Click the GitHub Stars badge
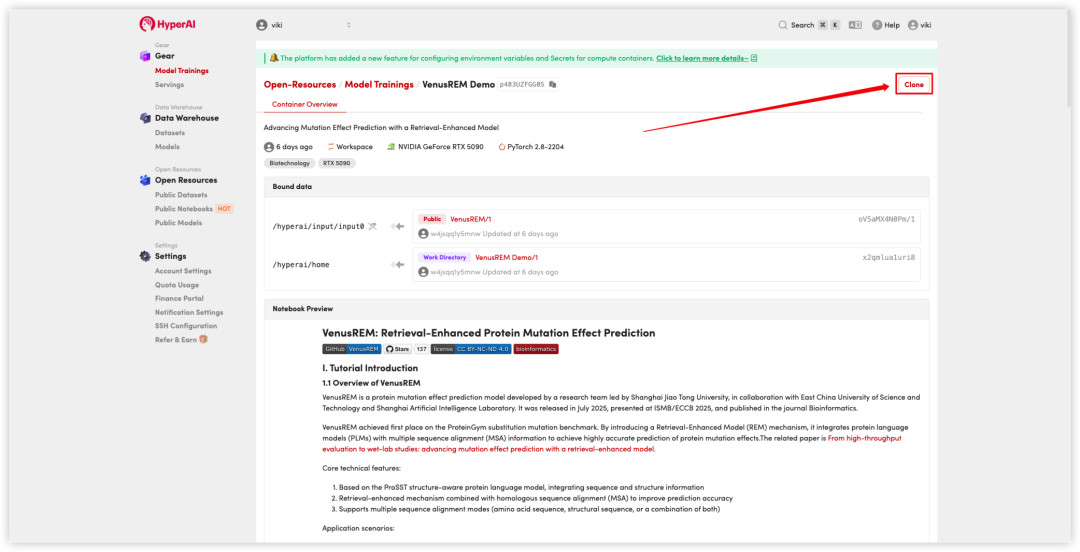This screenshot has width=1080, height=552. coord(397,349)
